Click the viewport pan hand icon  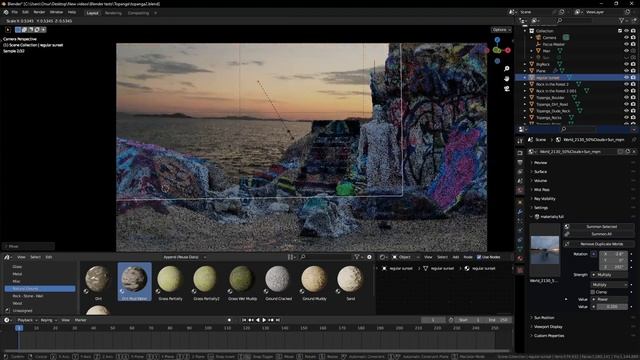click(x=507, y=78)
